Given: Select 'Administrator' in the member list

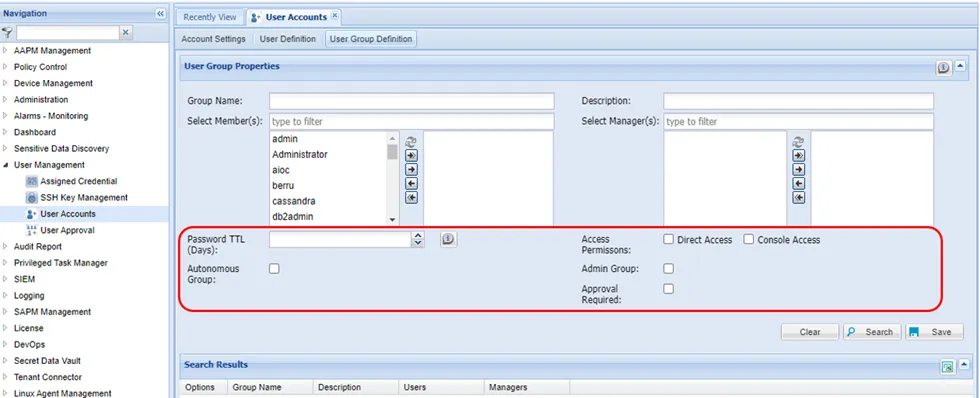Looking at the screenshot, I should tap(329, 154).
